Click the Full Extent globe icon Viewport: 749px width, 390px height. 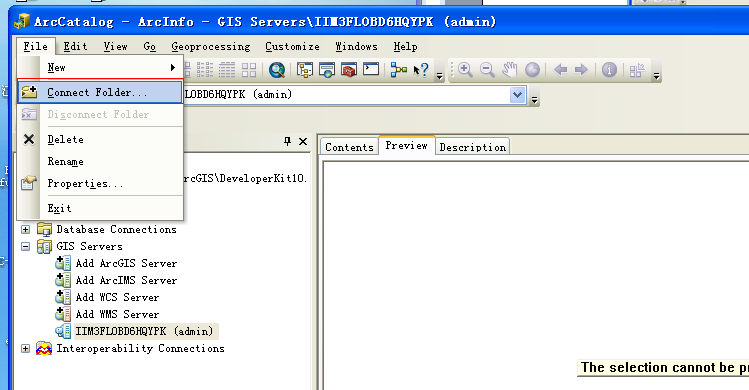point(532,70)
